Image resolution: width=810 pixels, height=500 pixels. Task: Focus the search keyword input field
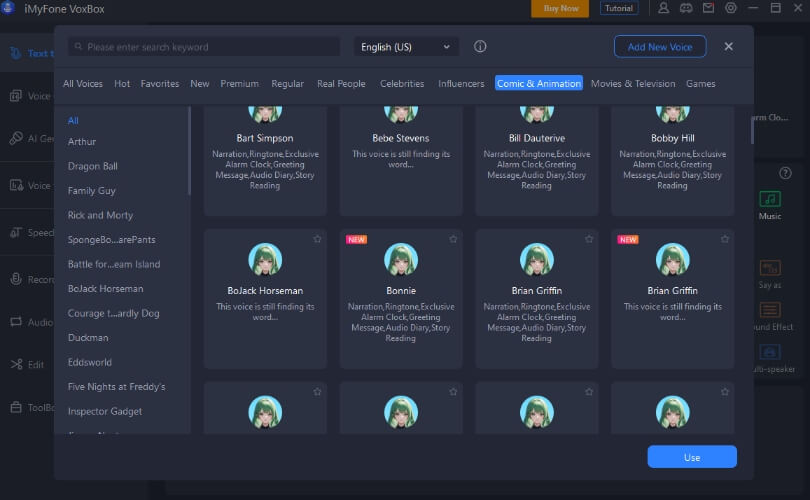pos(204,47)
